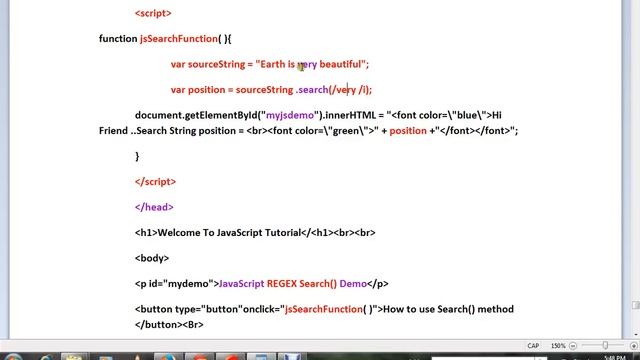Click 'Welcome To JavaScript Tutorial' heading text

[x=229, y=233]
